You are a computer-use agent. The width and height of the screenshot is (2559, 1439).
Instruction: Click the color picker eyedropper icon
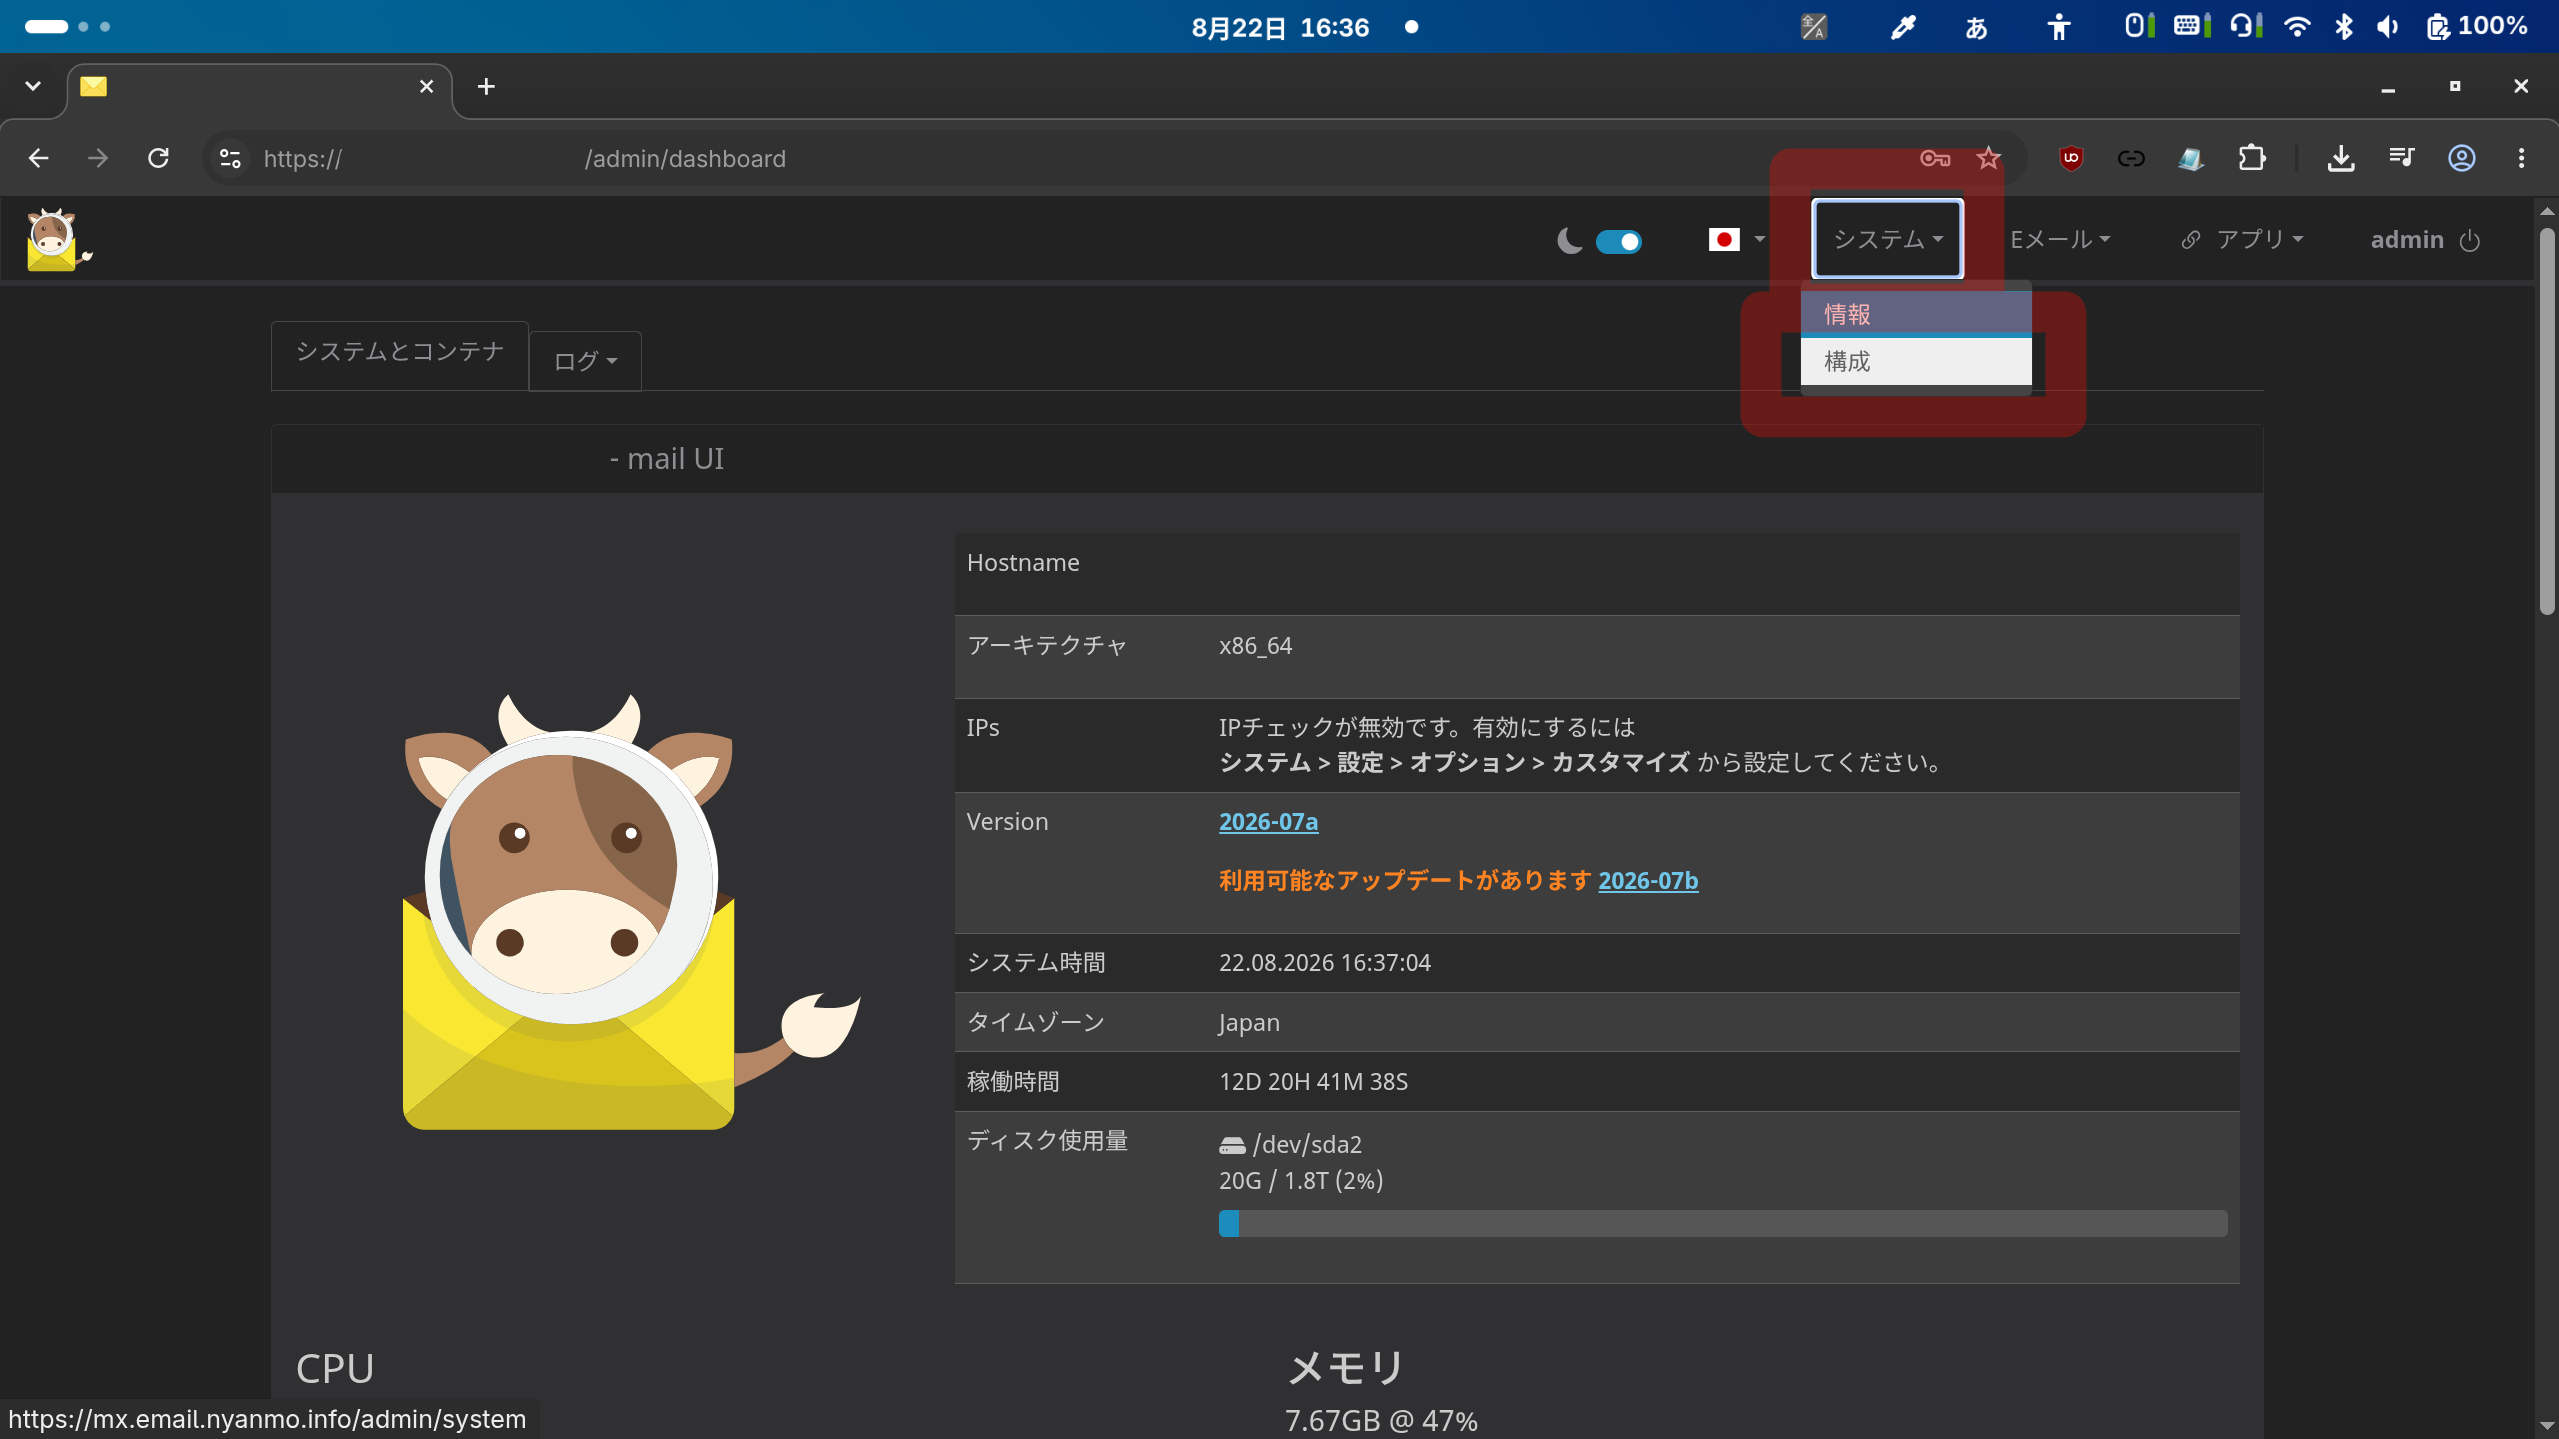(1902, 27)
